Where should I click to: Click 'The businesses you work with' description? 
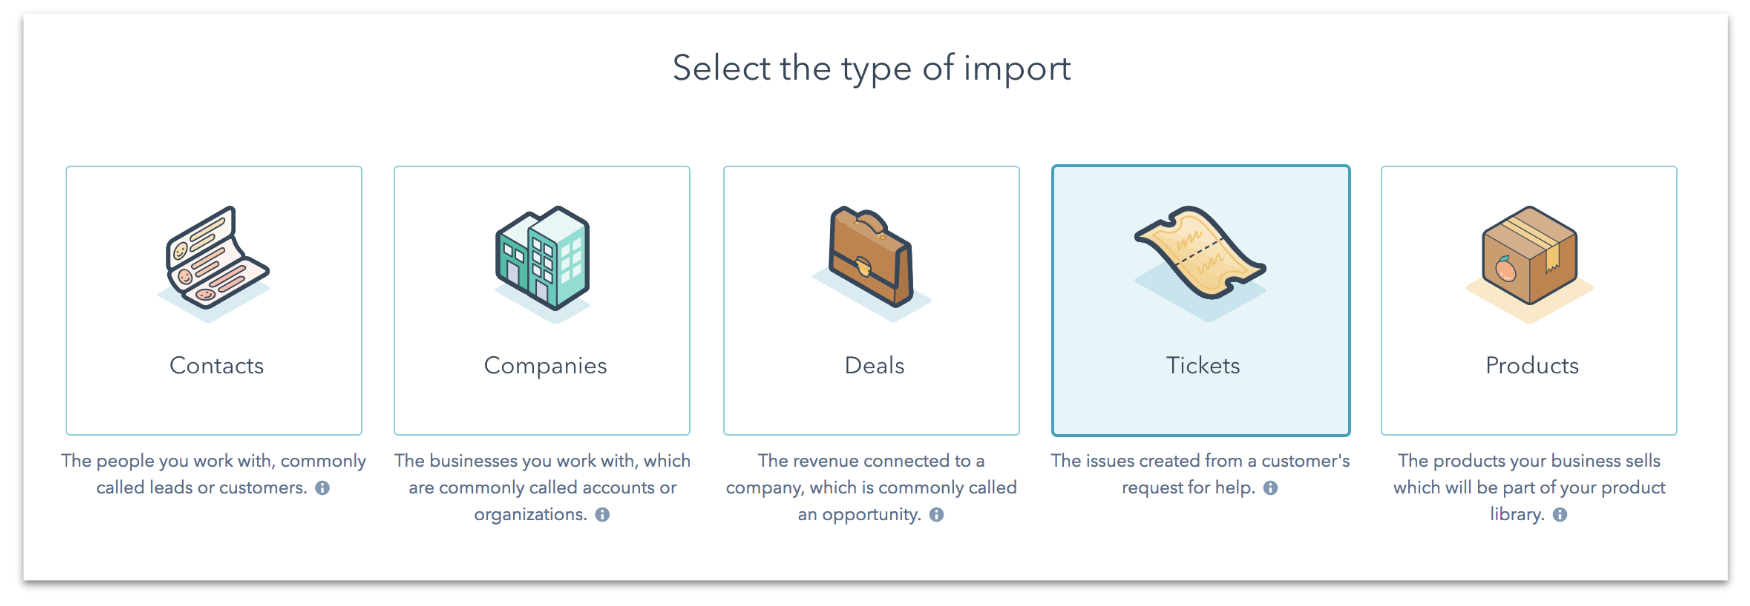pyautogui.click(x=542, y=487)
